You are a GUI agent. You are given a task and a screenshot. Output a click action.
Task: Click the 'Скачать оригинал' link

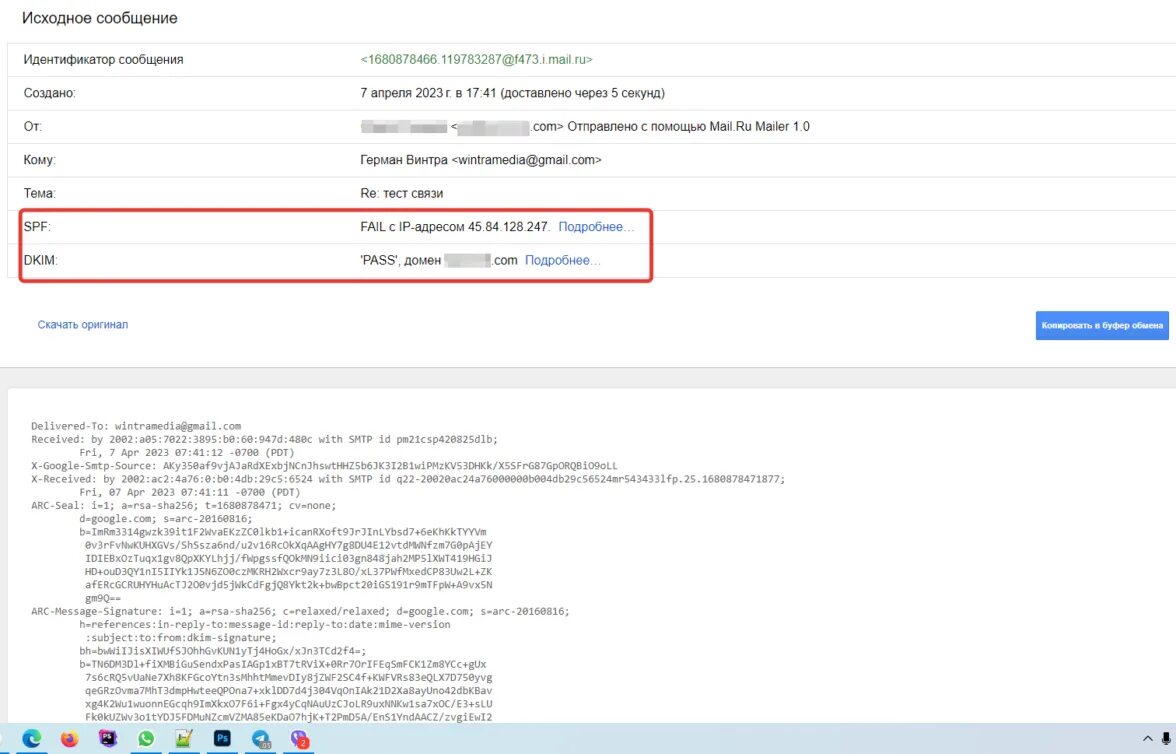(82, 325)
